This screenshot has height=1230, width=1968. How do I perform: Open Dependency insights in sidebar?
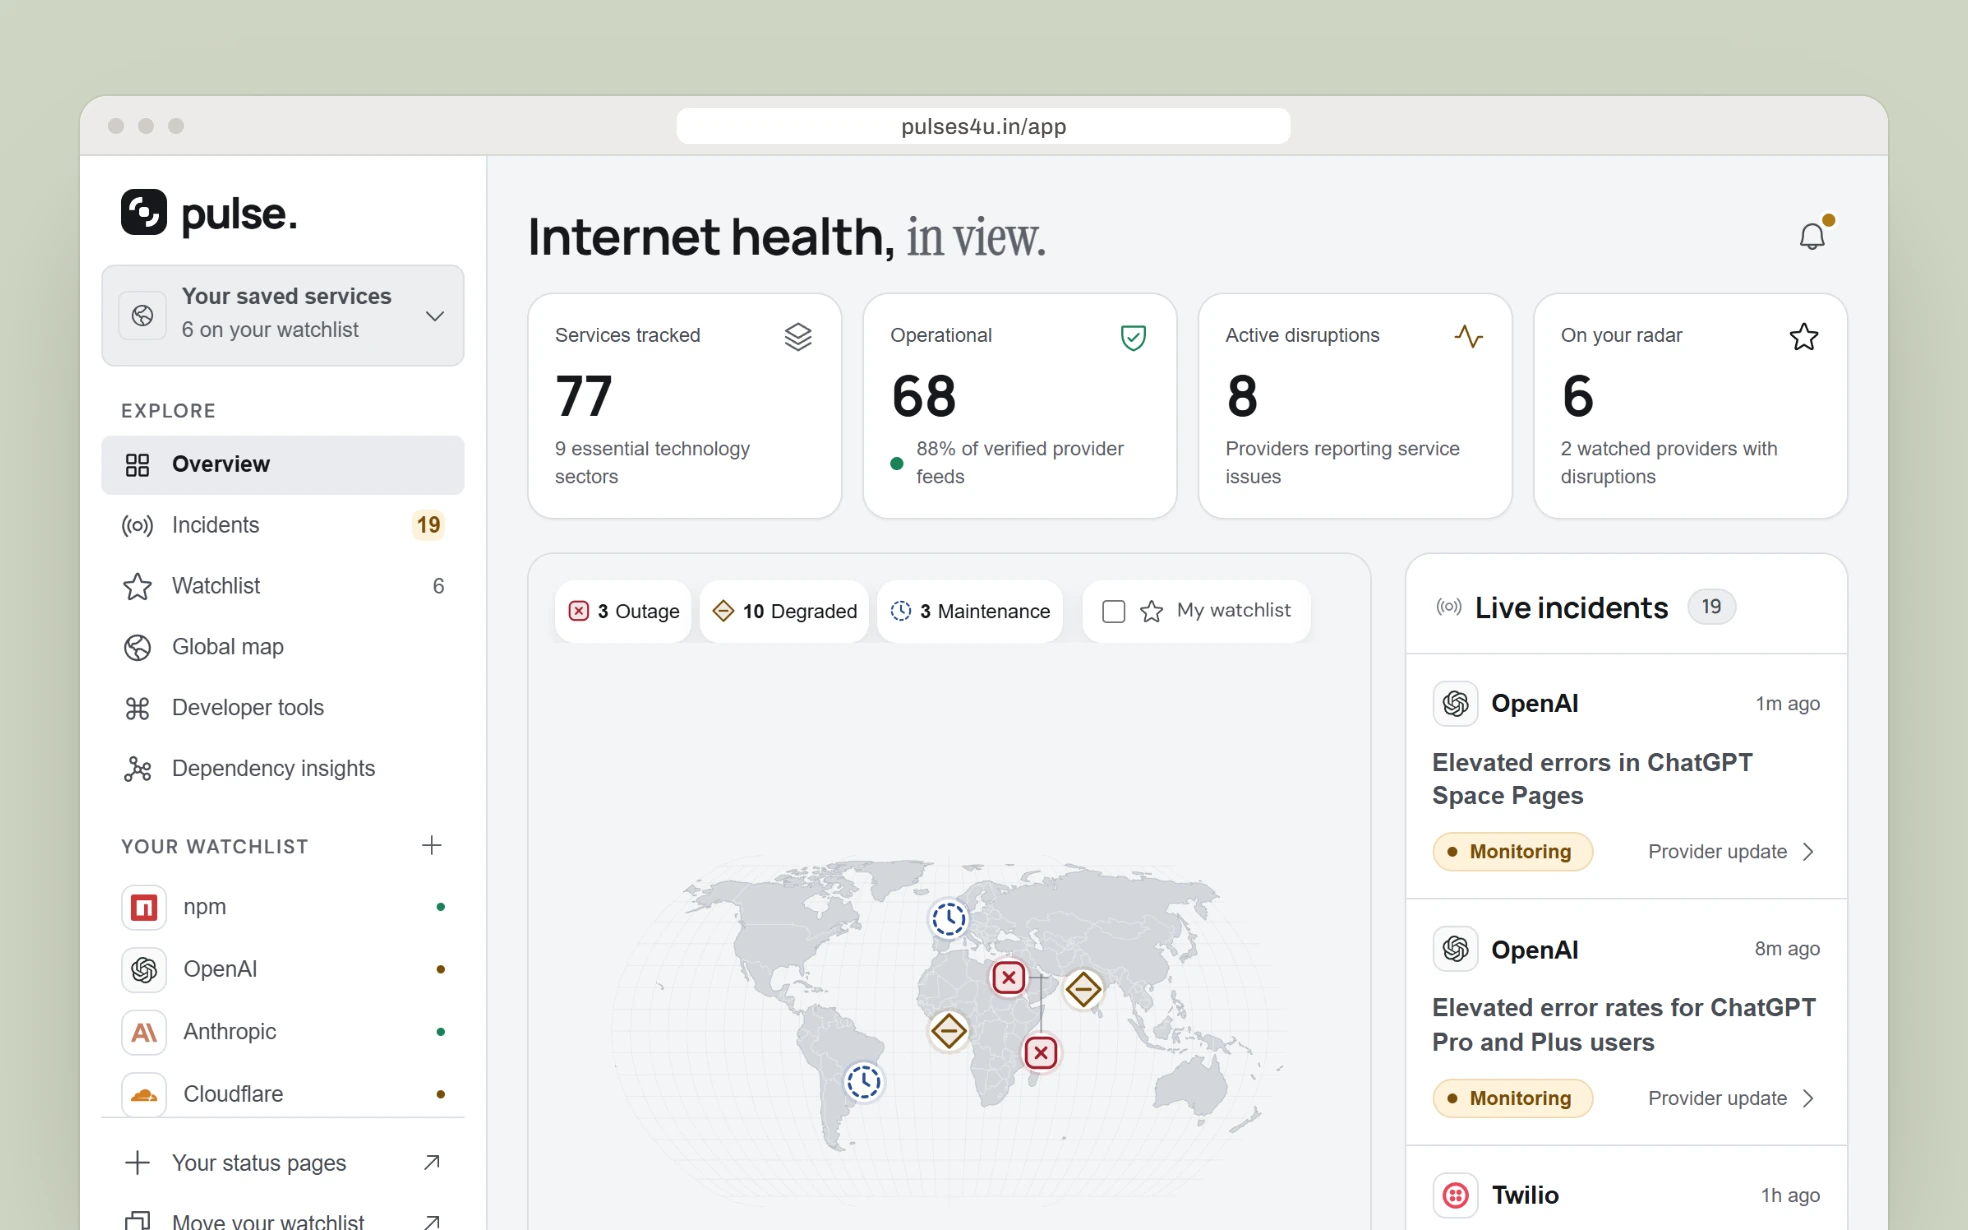pos(283,769)
